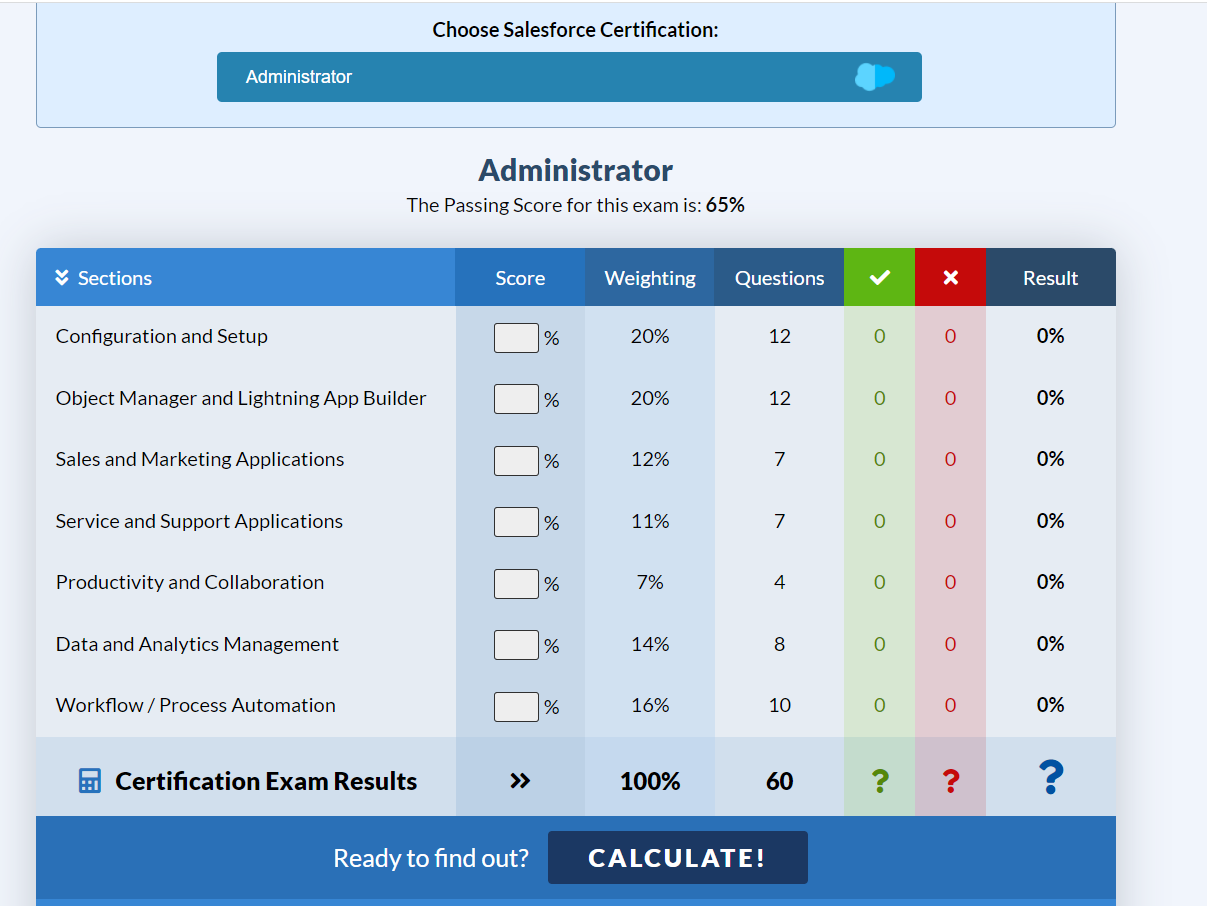Screen dimensions: 1207x906
Task: Click the 16% weighting for Workflow / Process Automation
Action: (x=650, y=705)
